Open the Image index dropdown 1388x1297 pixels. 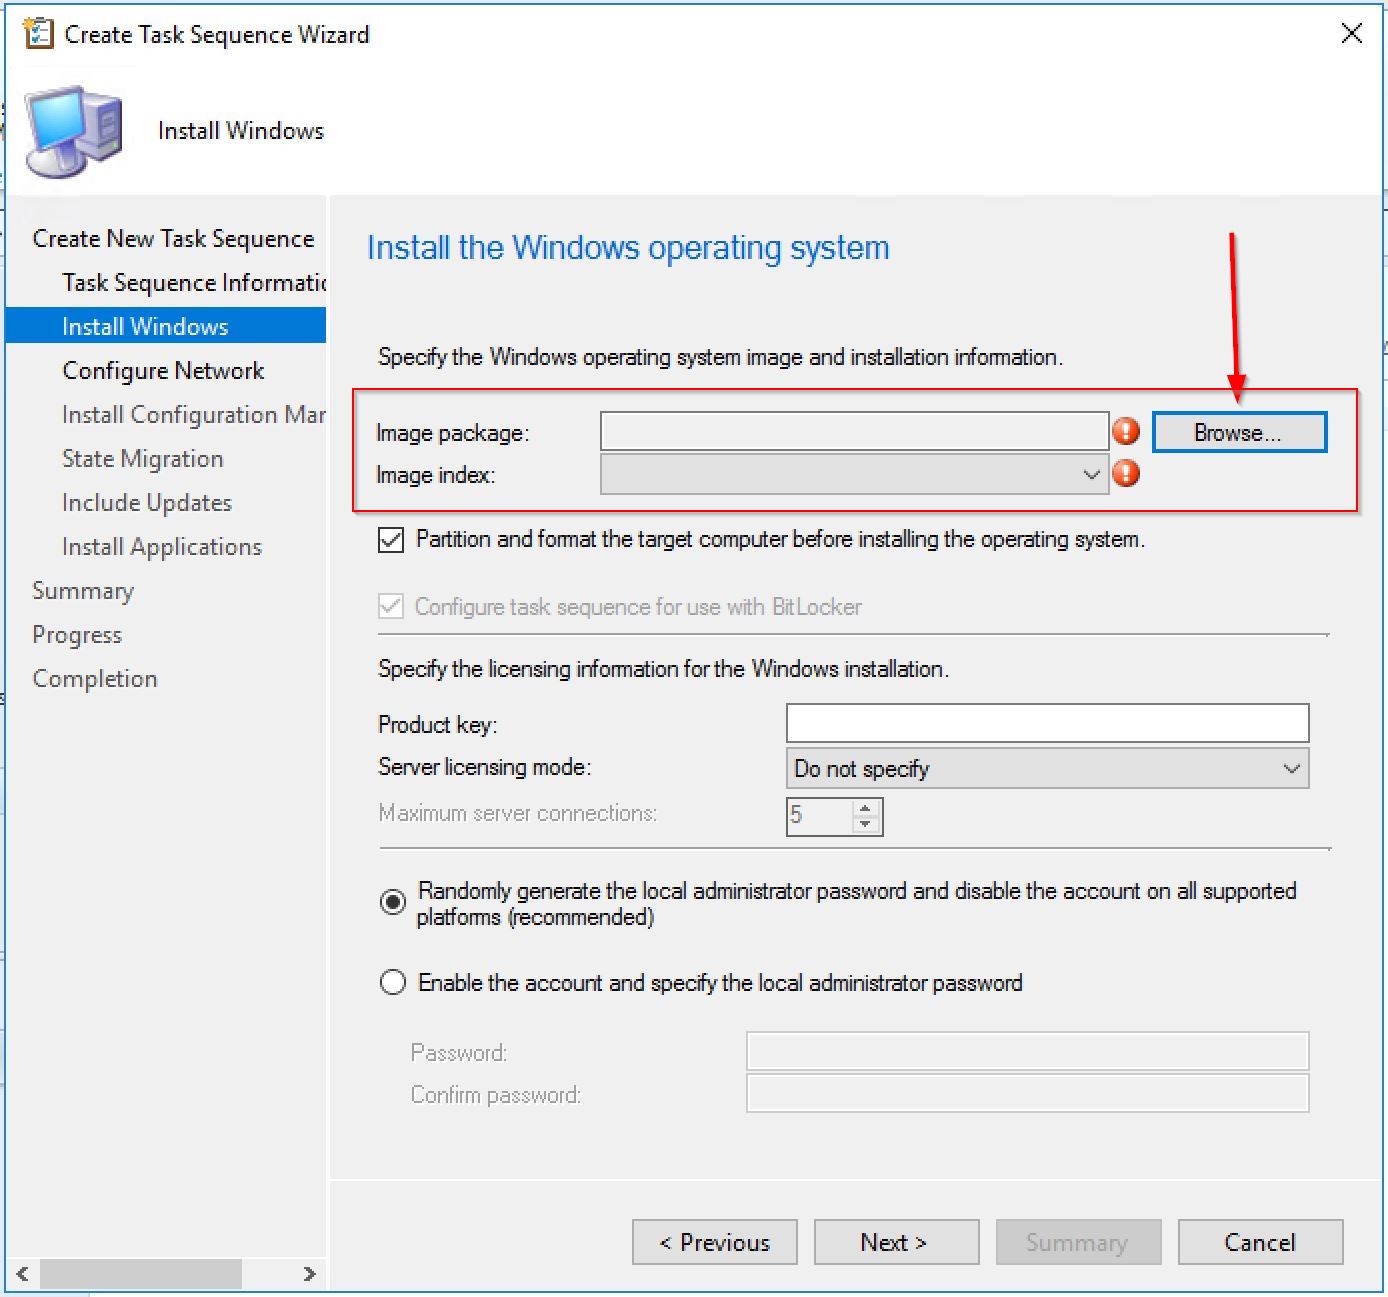[x=1090, y=474]
